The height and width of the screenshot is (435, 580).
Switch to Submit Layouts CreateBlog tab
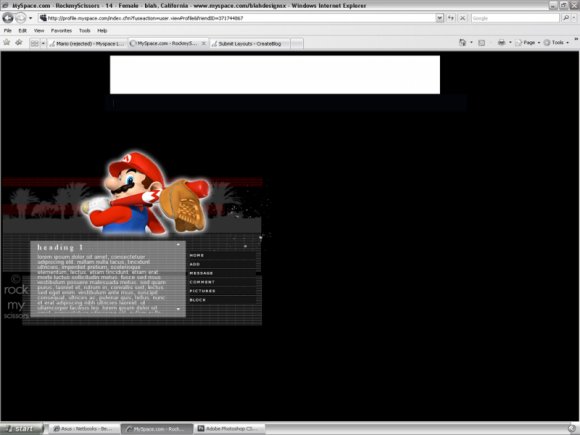click(250, 44)
